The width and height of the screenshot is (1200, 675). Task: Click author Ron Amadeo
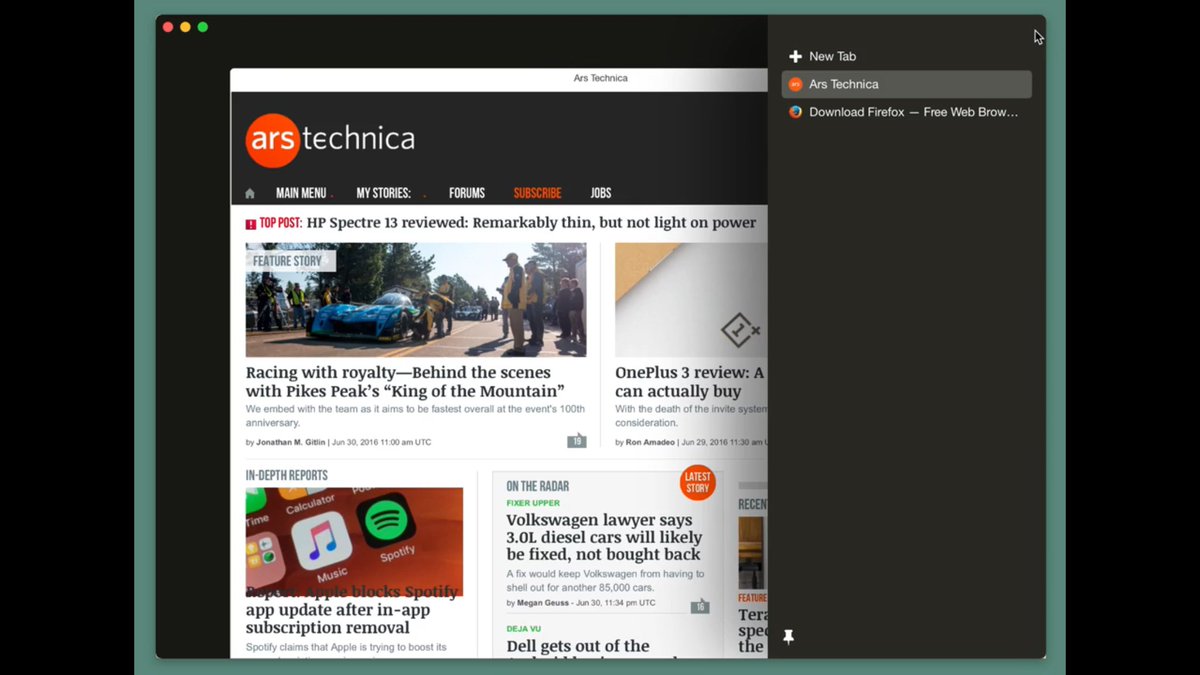(x=650, y=442)
